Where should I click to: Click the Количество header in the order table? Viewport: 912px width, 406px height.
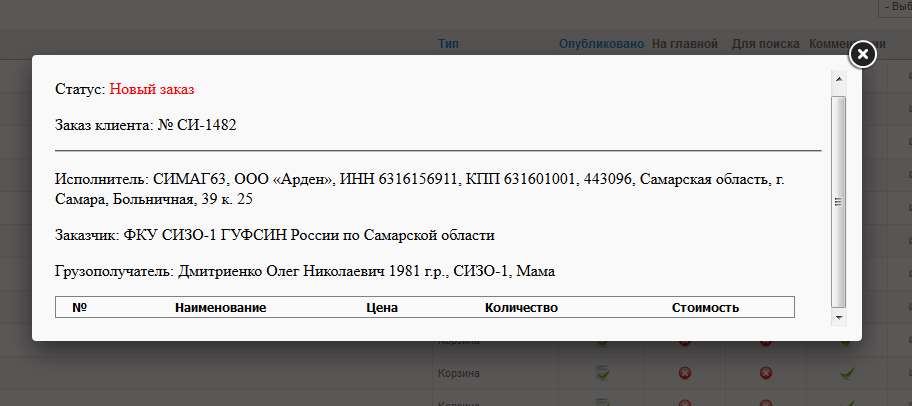click(x=521, y=307)
